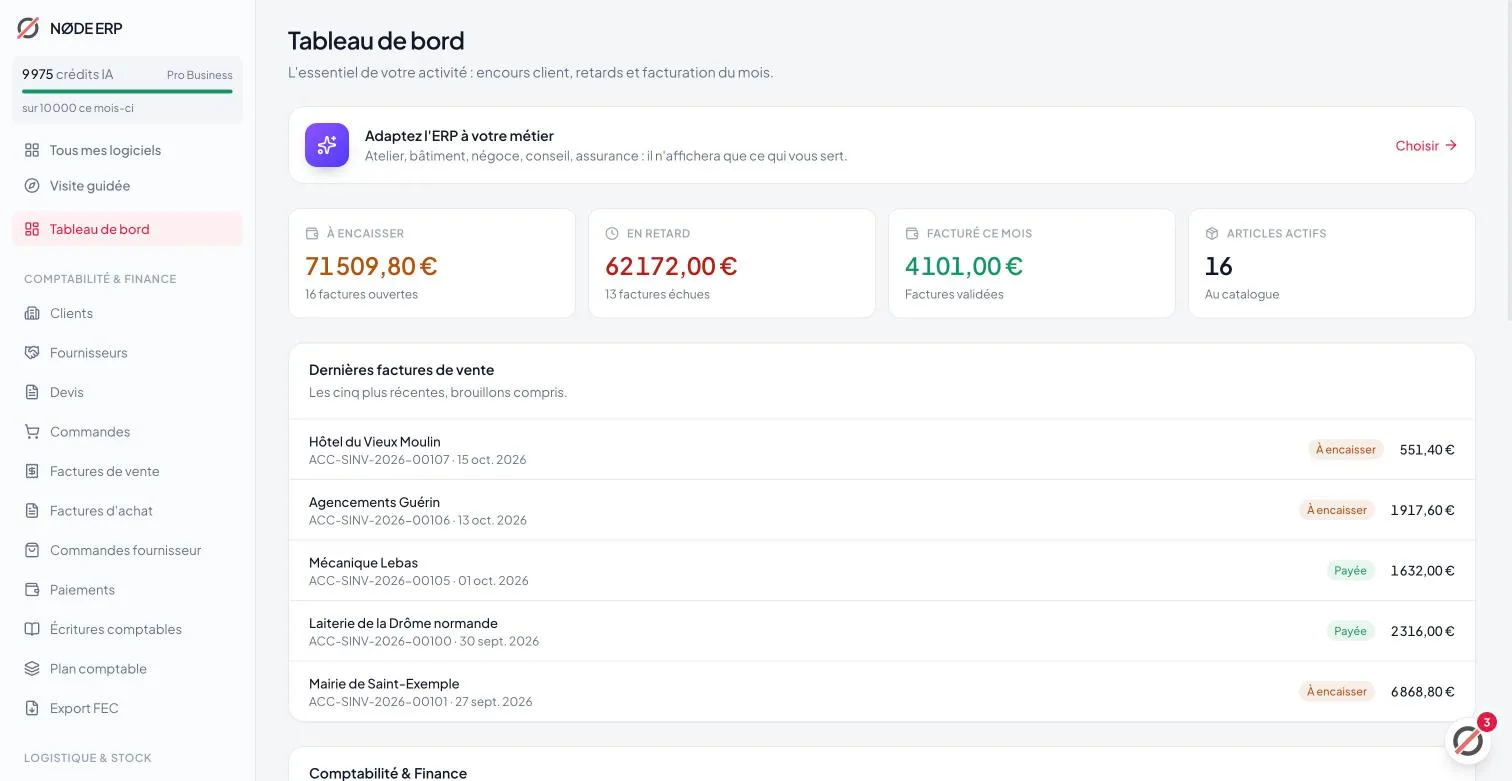Select the Facturé ce mois card
Image resolution: width=1512 pixels, height=781 pixels.
1032,264
